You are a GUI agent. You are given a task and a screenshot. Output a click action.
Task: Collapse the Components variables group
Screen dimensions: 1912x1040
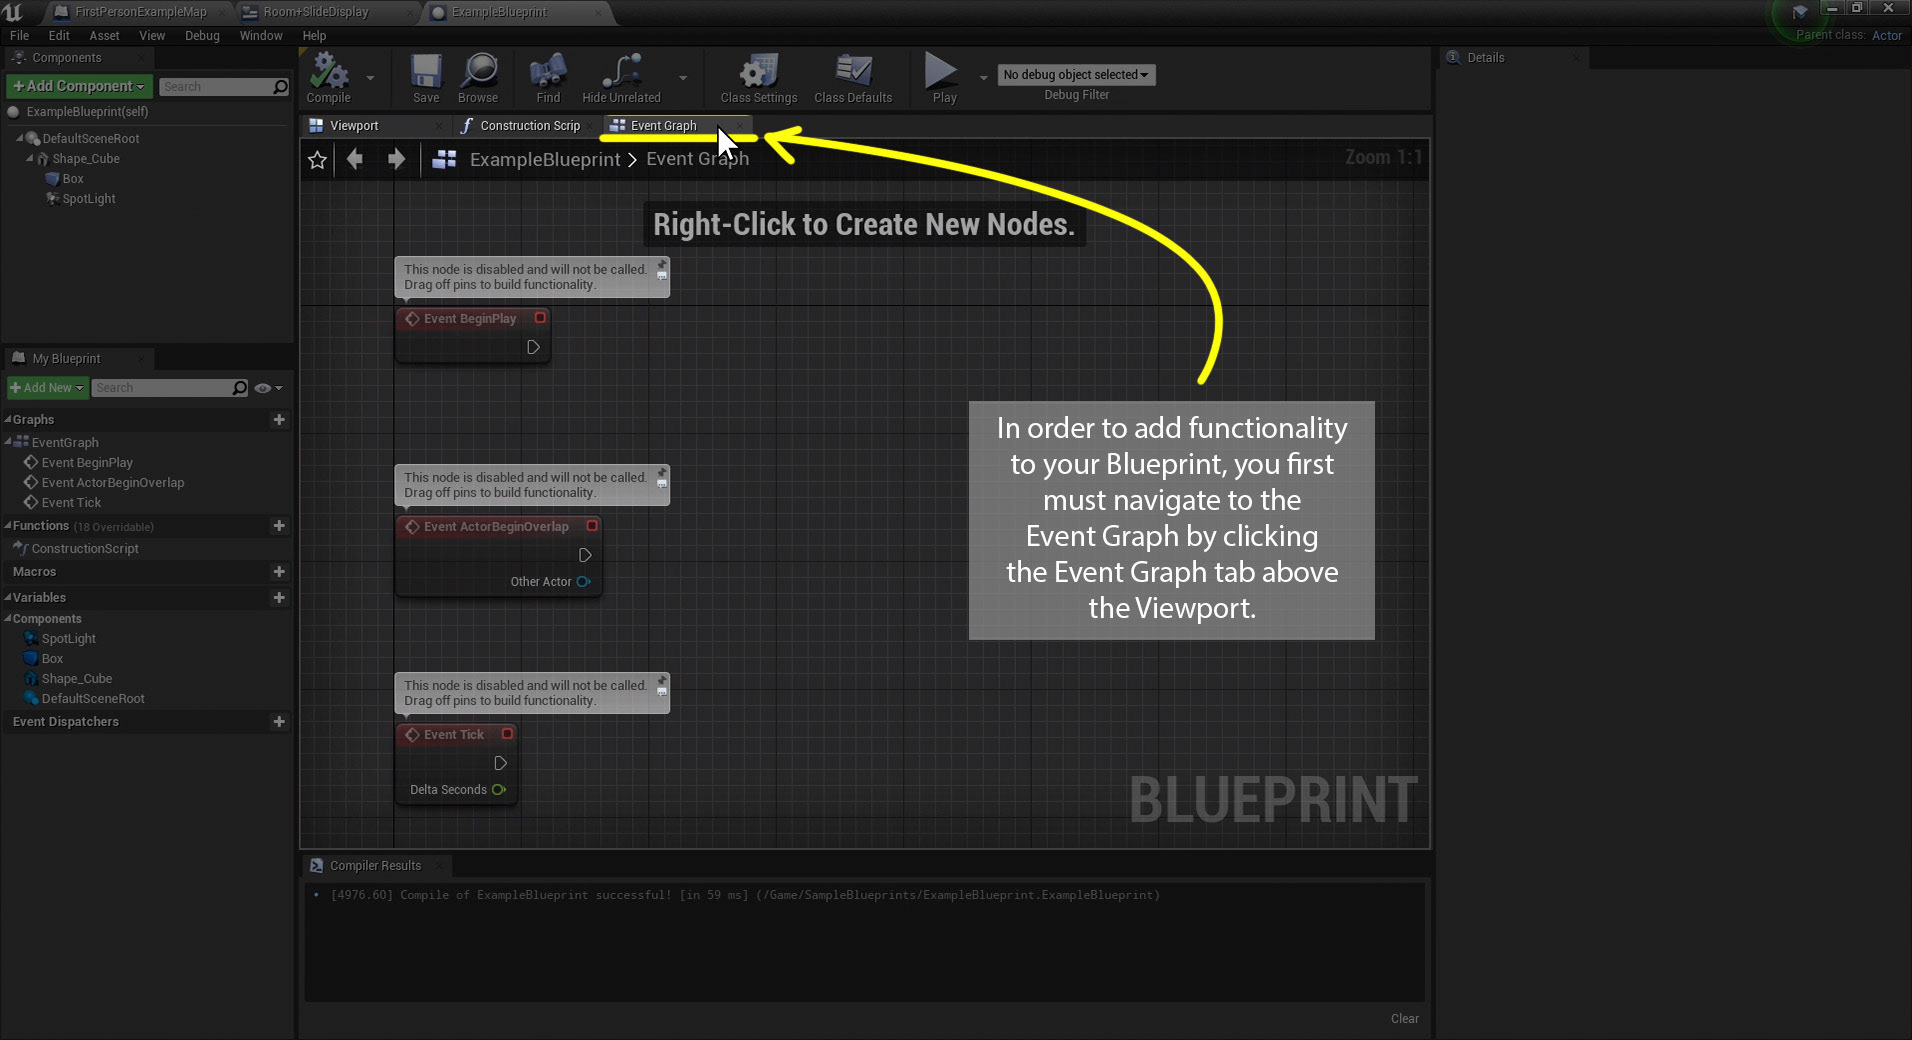[8, 619]
